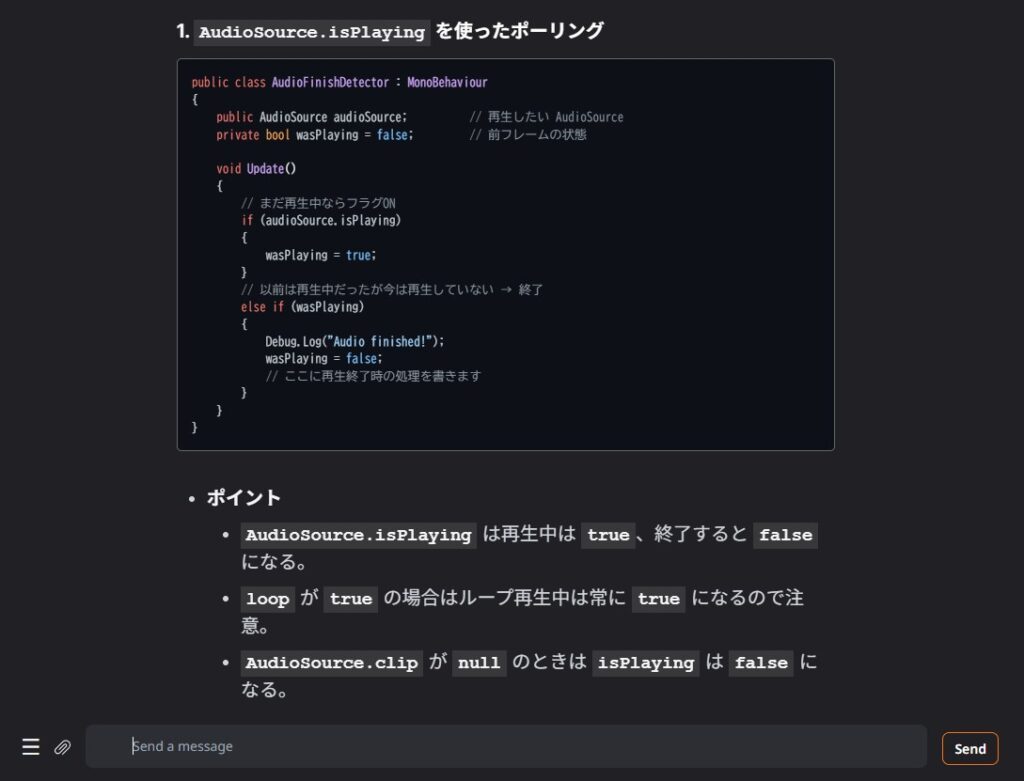The width and height of the screenshot is (1024, 781).
Task: Click the inline code "null"
Action: pos(479,663)
